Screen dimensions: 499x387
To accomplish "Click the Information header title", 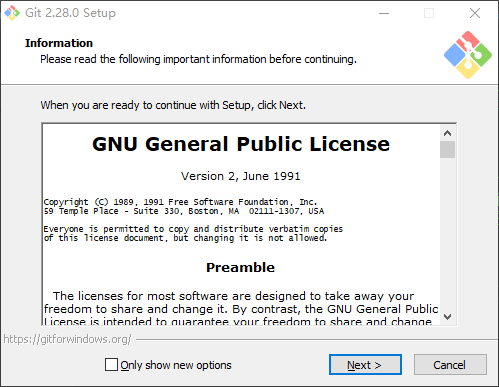I will 59,43.
